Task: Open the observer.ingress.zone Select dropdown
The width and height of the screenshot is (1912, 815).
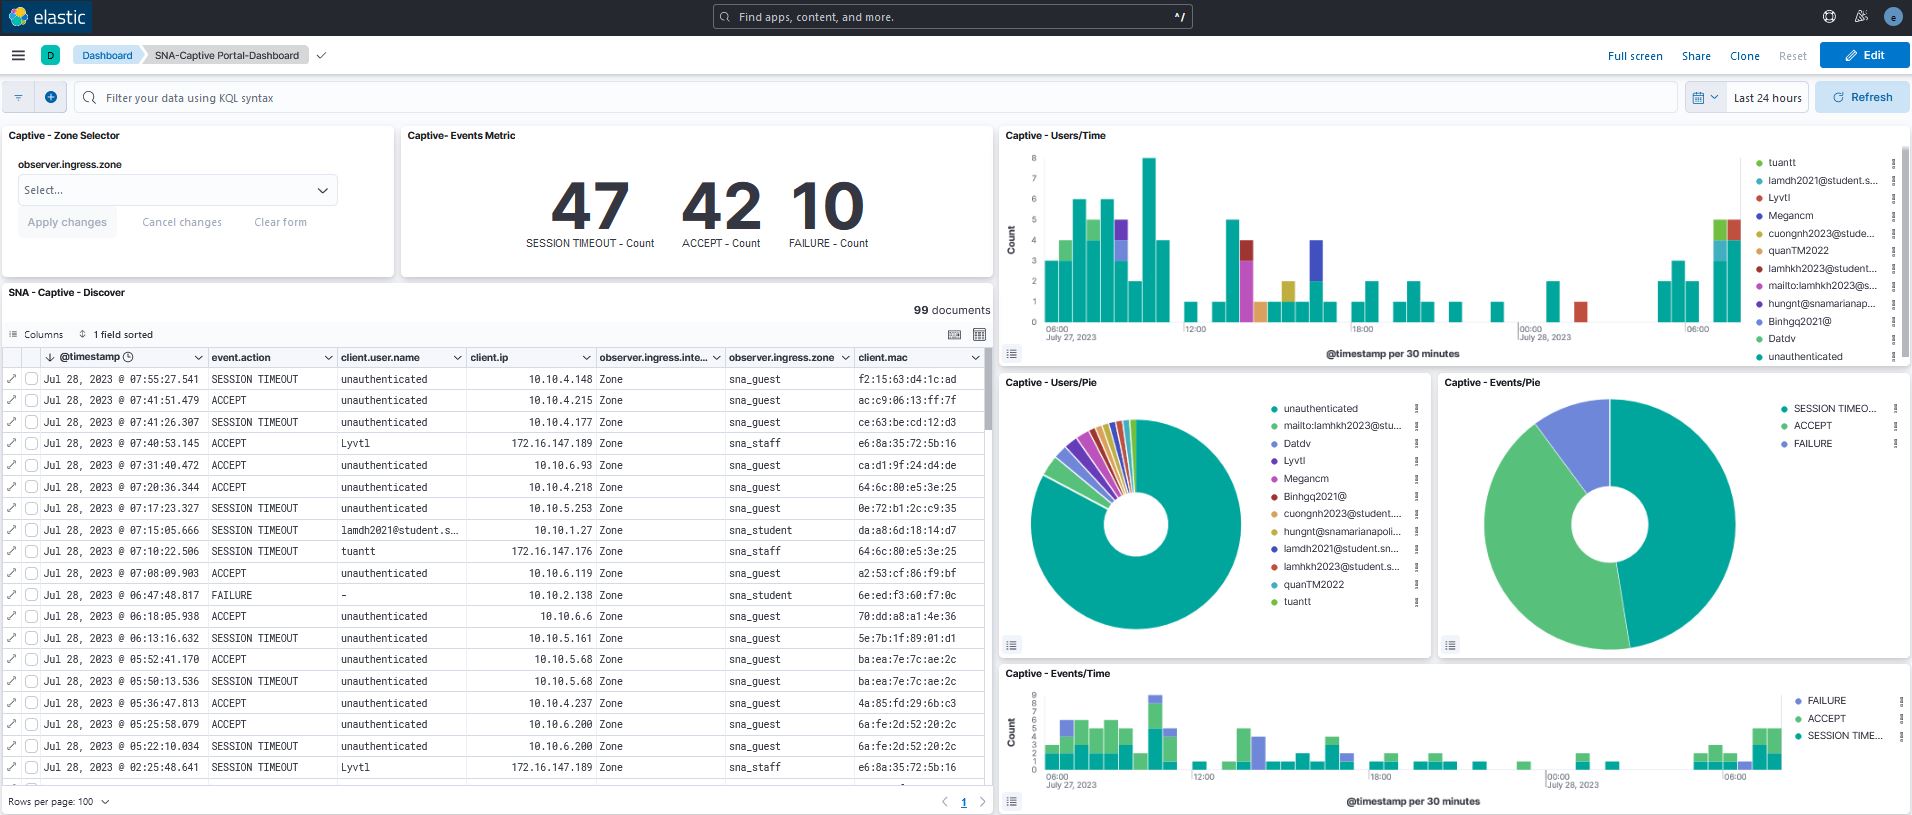Action: click(177, 190)
